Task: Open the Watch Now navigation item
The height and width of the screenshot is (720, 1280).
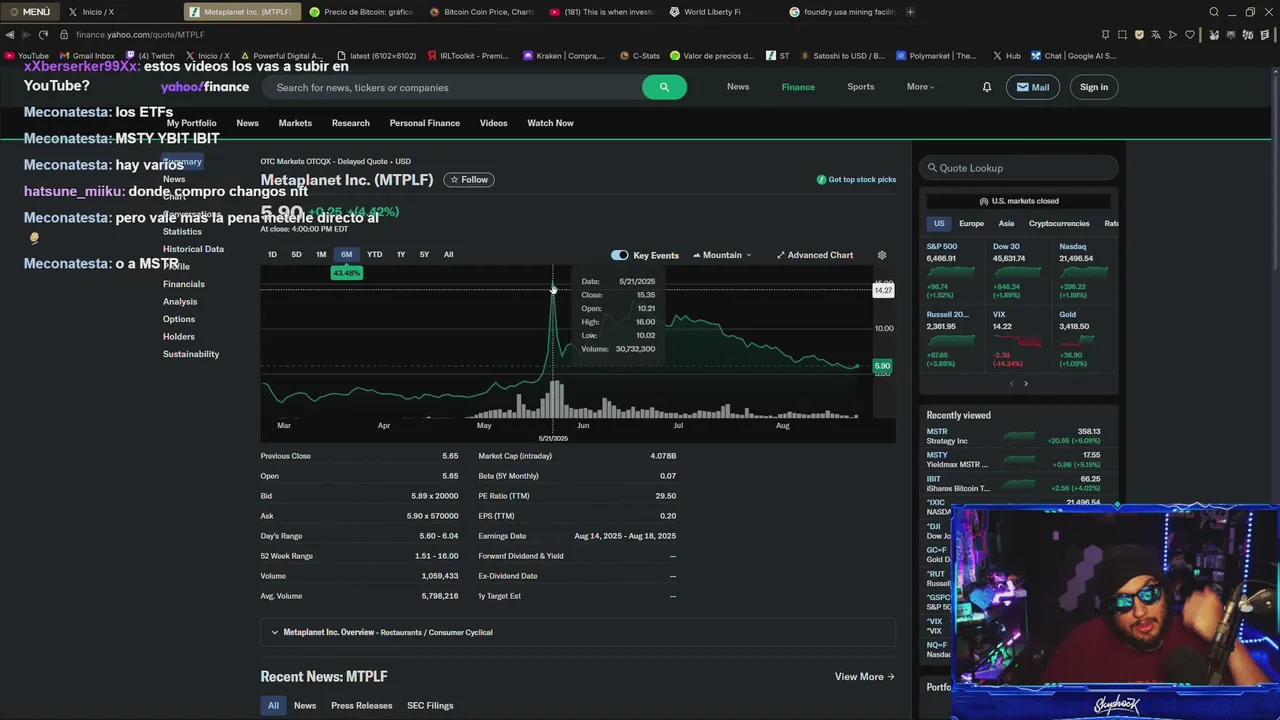Action: (x=550, y=123)
